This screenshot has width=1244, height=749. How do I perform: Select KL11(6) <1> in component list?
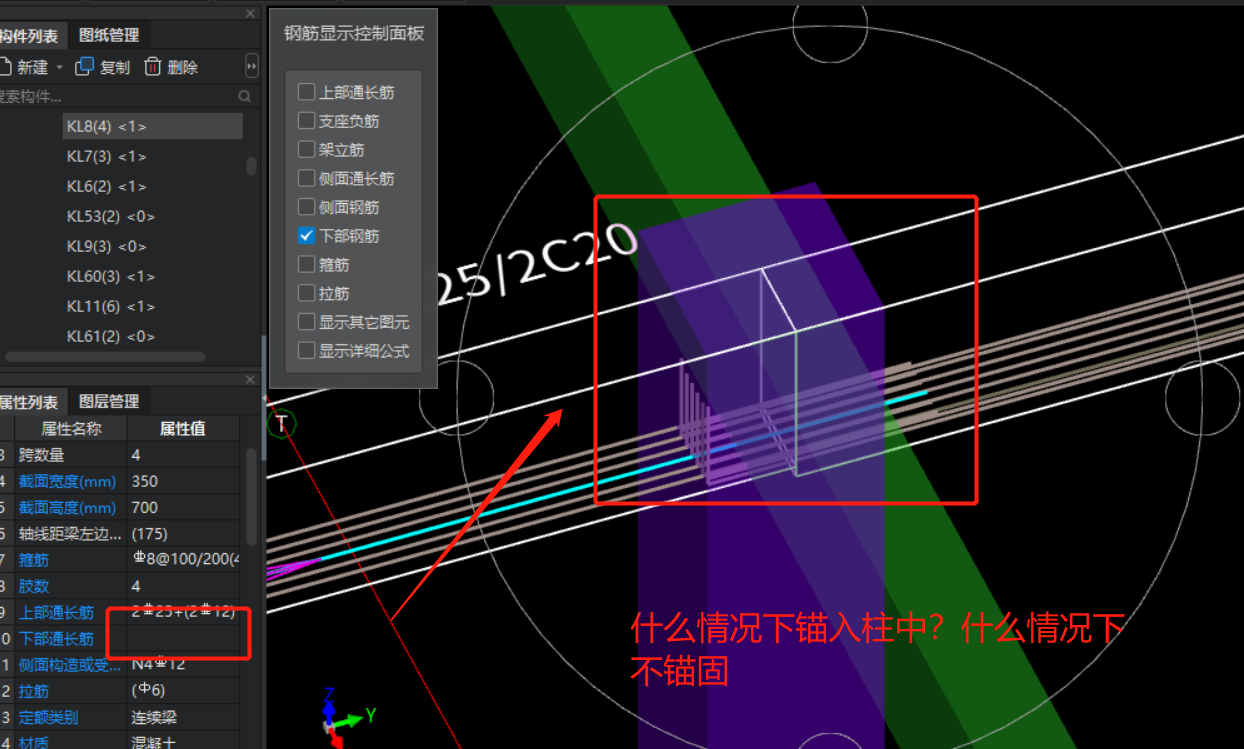111,306
